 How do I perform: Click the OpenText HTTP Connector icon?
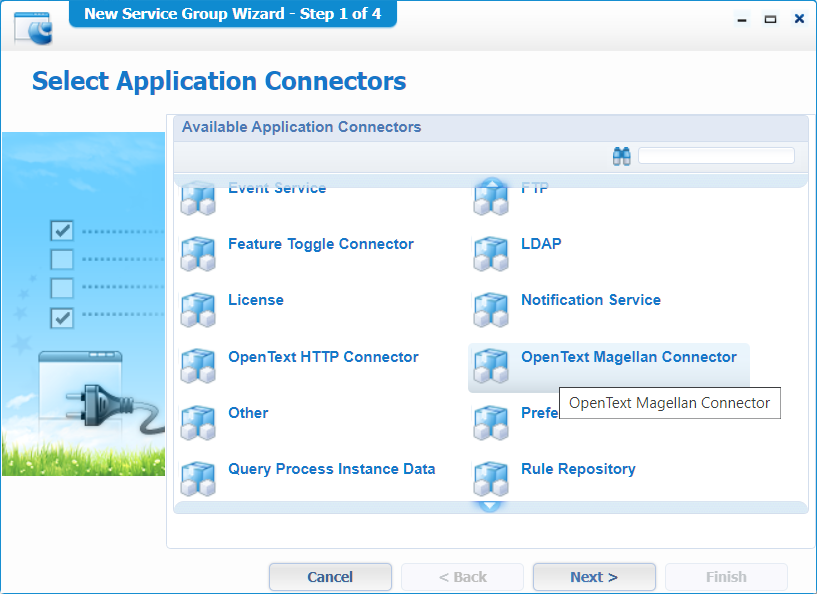tap(198, 367)
